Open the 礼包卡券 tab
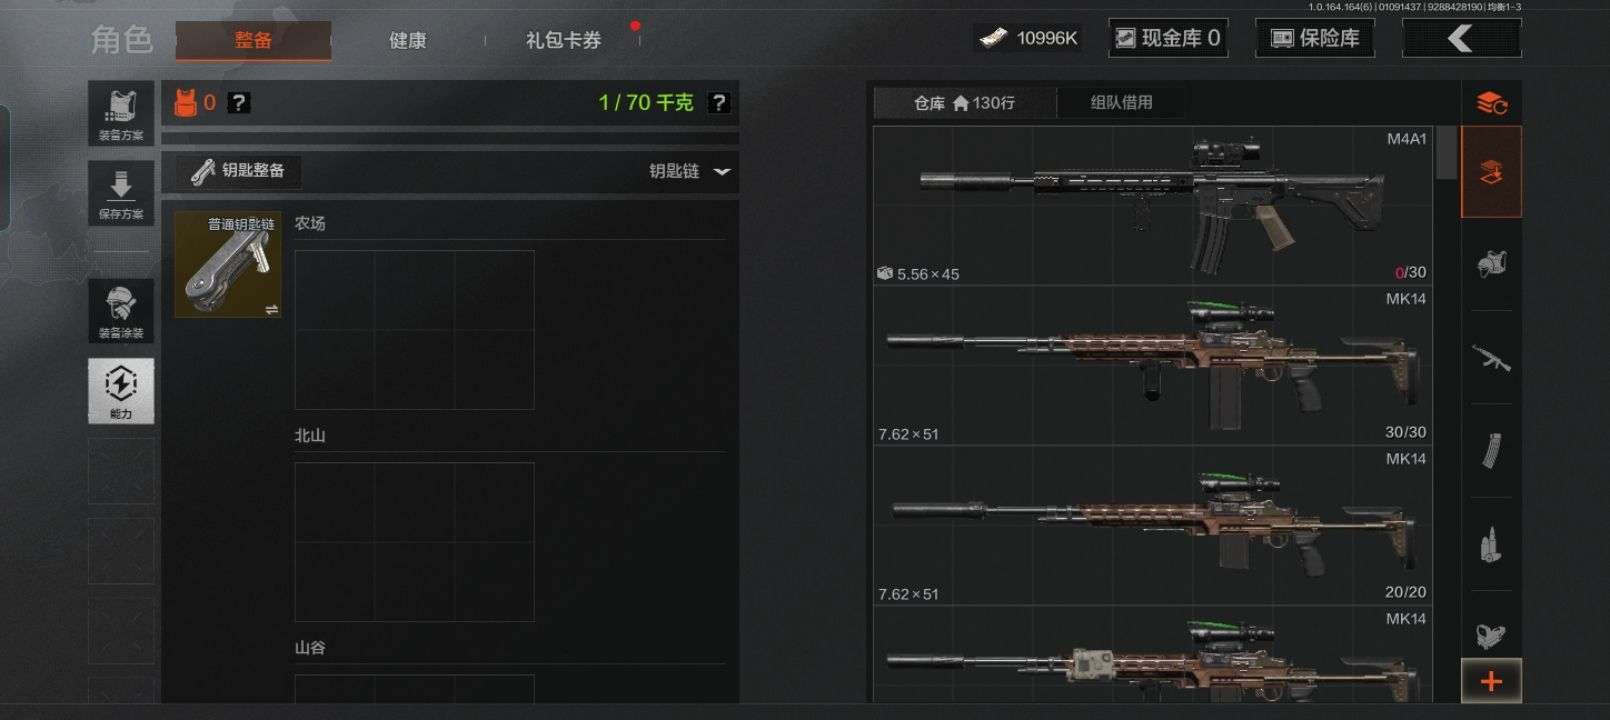Image resolution: width=1610 pixels, height=720 pixels. click(563, 40)
